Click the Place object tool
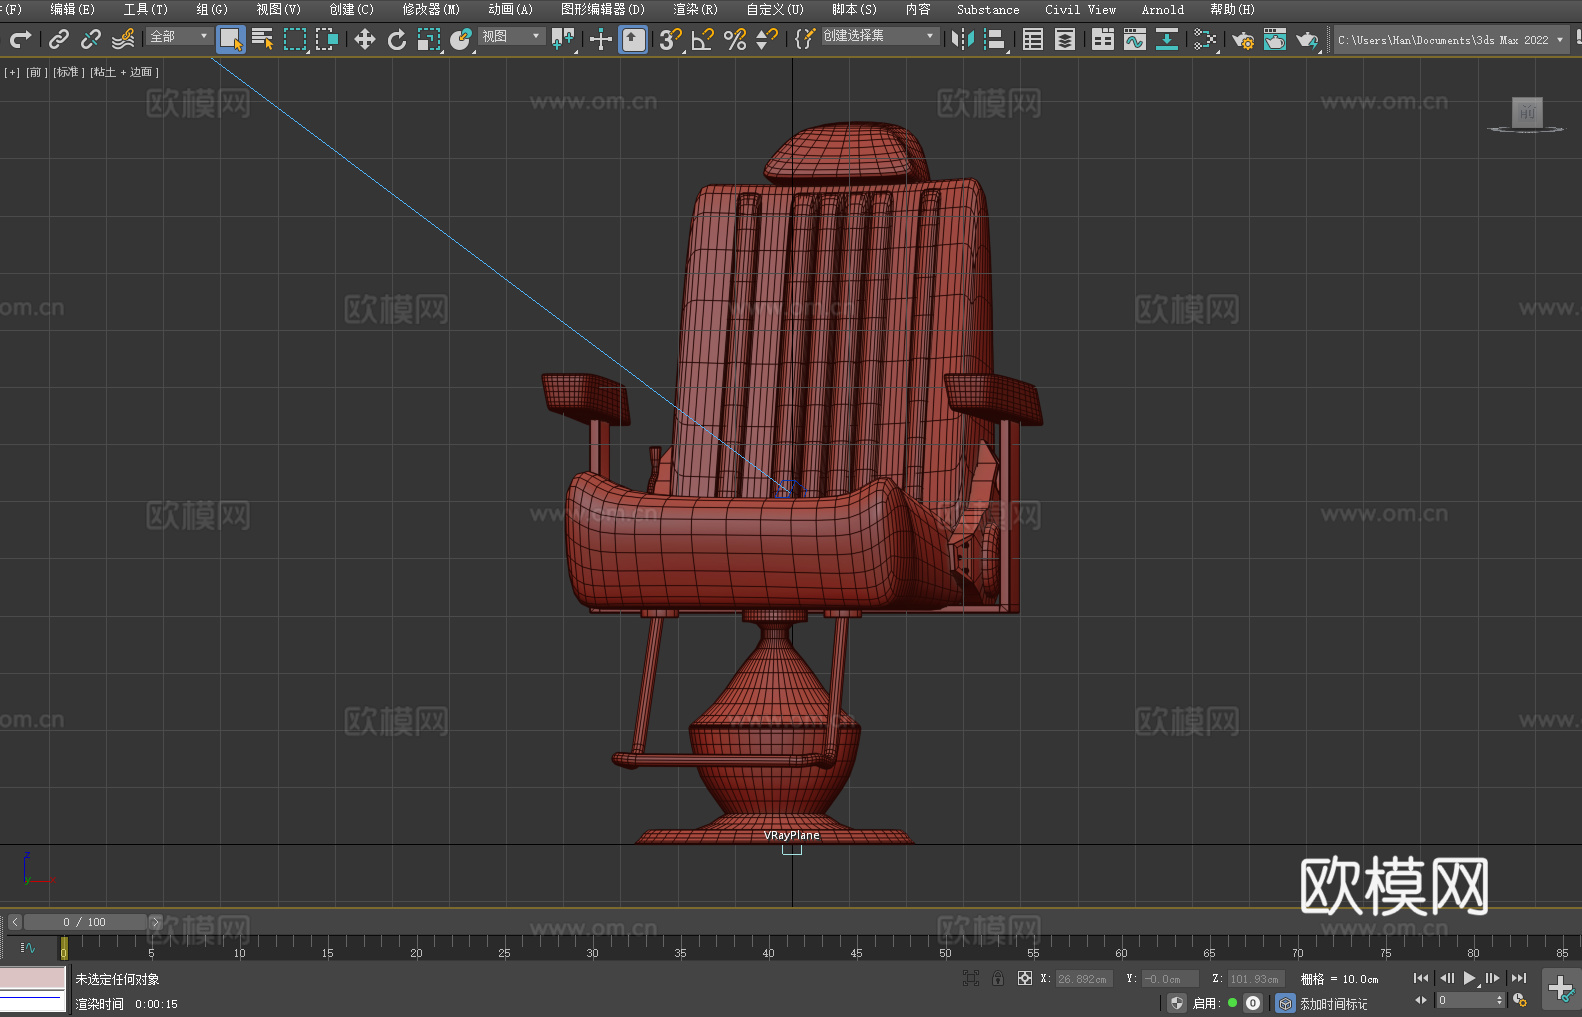This screenshot has width=1582, height=1017. click(461, 39)
